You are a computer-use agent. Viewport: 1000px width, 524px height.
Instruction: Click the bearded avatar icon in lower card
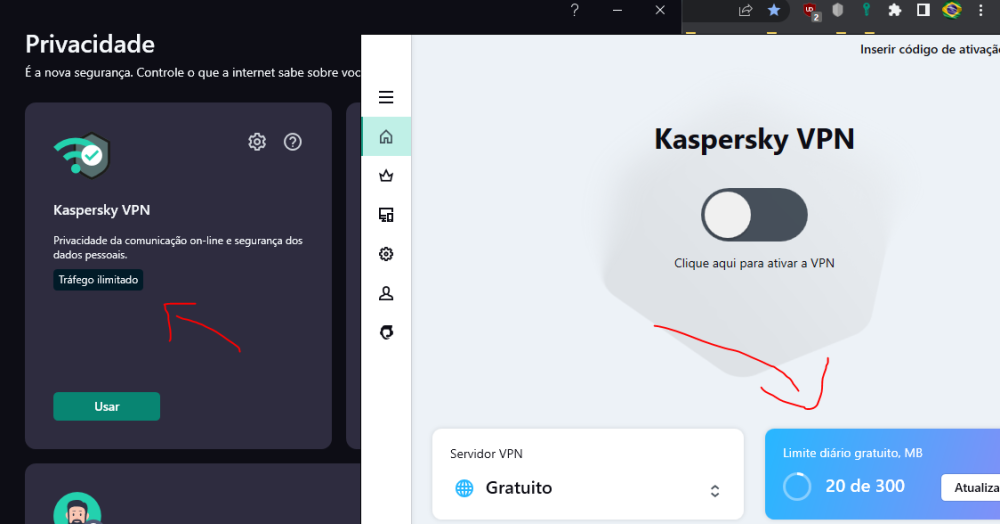click(x=77, y=509)
